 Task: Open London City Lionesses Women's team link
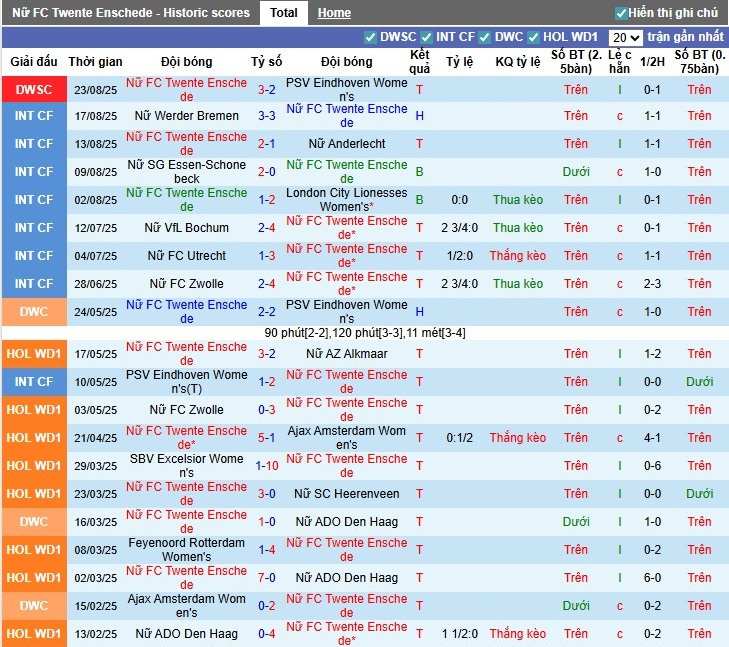point(347,199)
